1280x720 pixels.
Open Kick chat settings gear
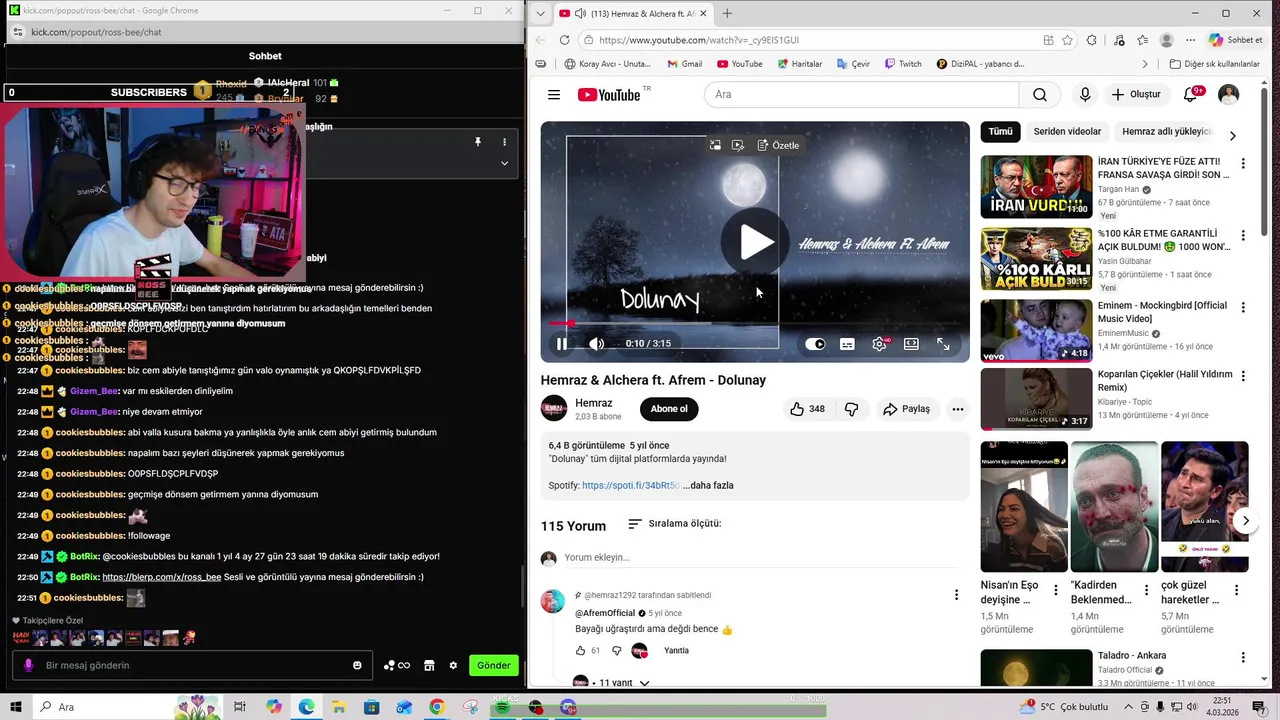[x=453, y=666]
